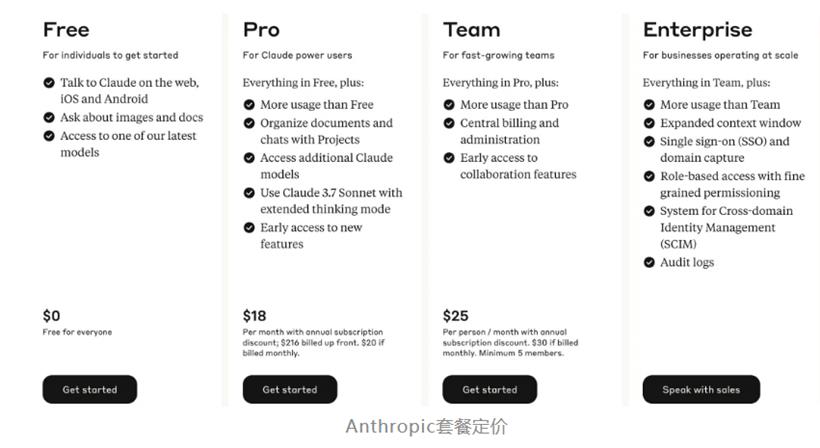Click the $25 Team price text

point(455,316)
